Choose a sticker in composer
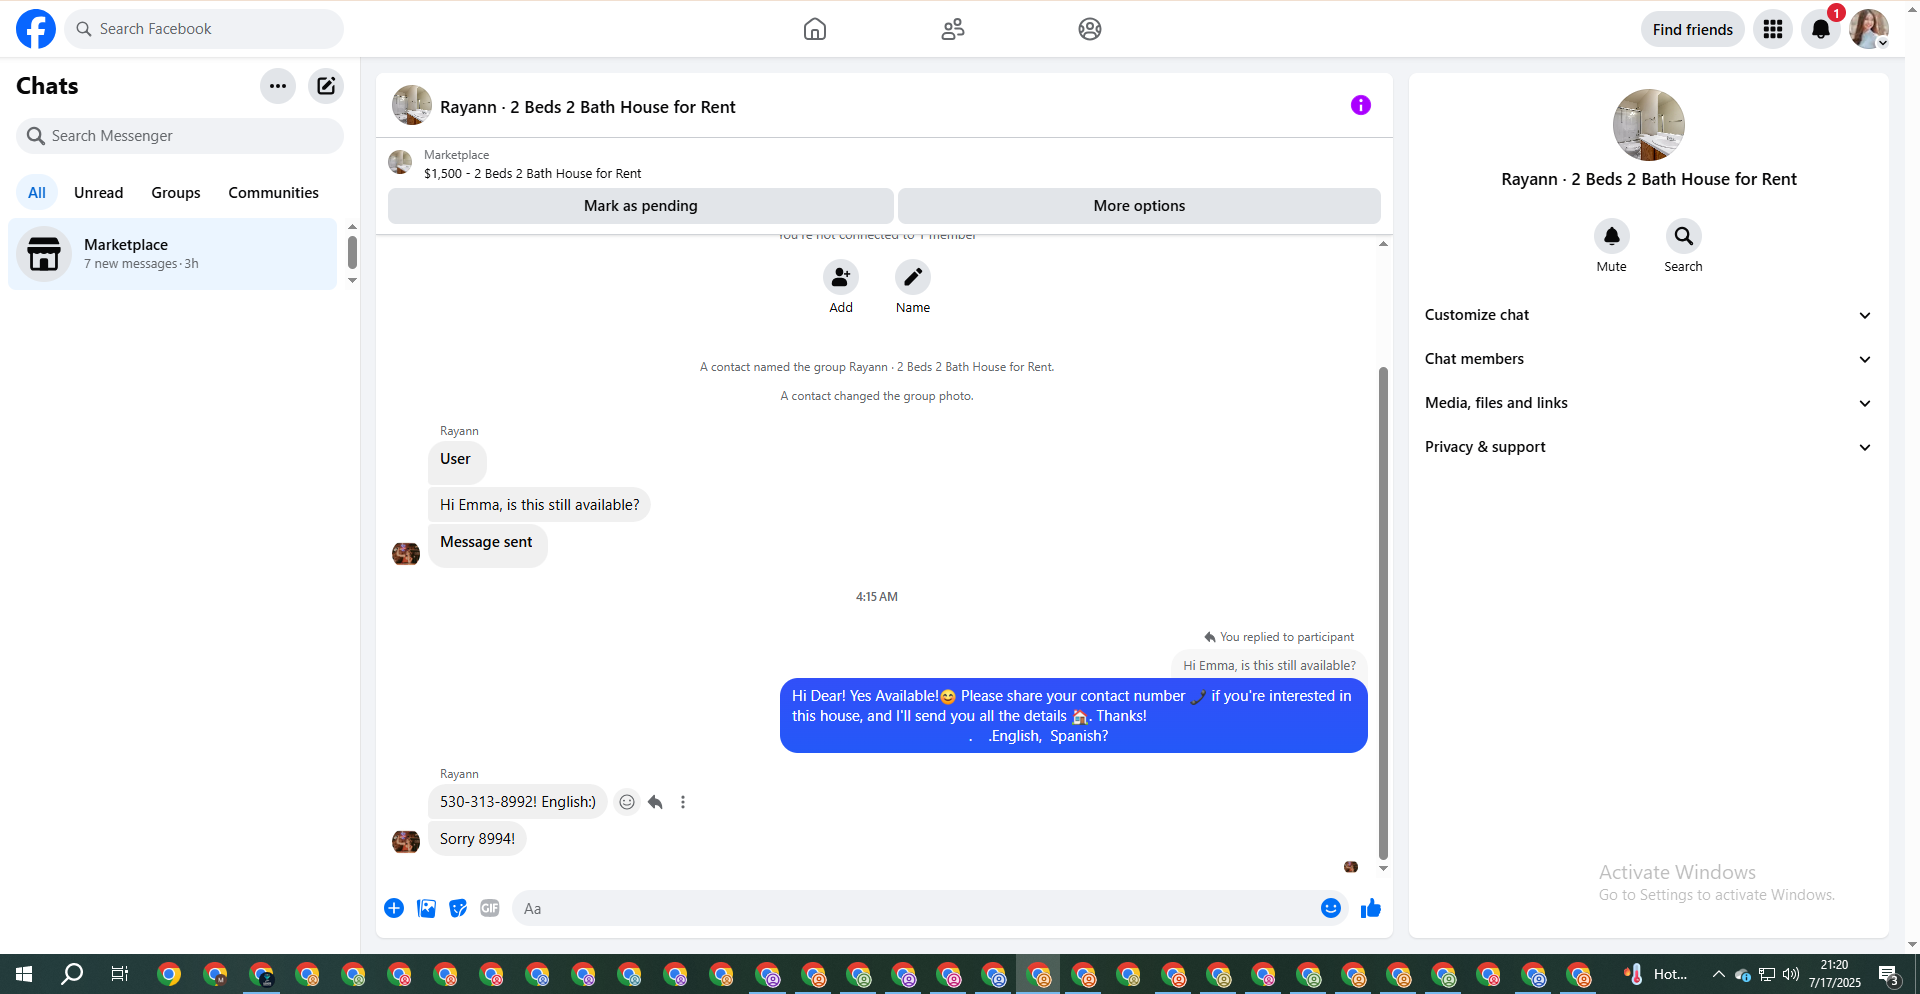 (x=458, y=908)
